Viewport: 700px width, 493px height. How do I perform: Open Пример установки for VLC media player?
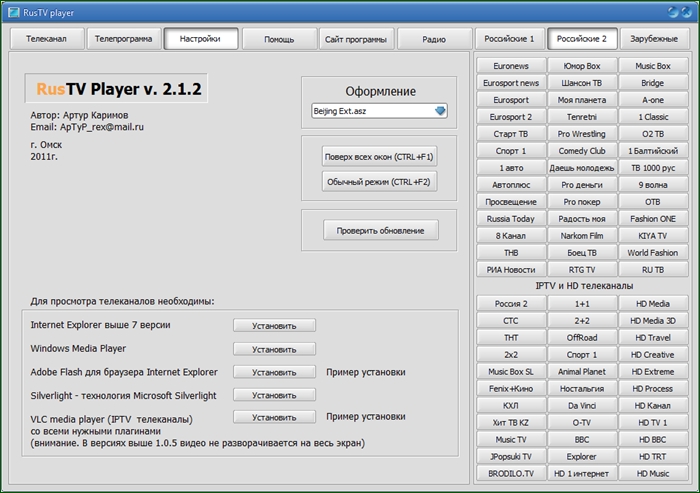[366, 417]
